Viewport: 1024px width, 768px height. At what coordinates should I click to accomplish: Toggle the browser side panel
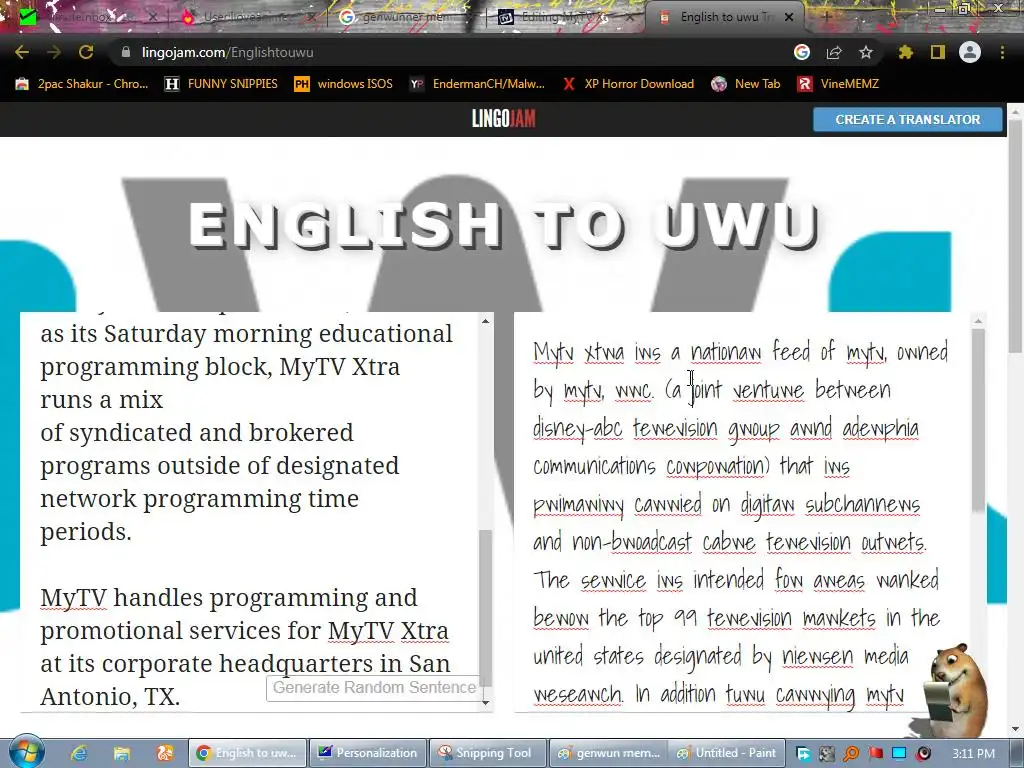(x=938, y=52)
